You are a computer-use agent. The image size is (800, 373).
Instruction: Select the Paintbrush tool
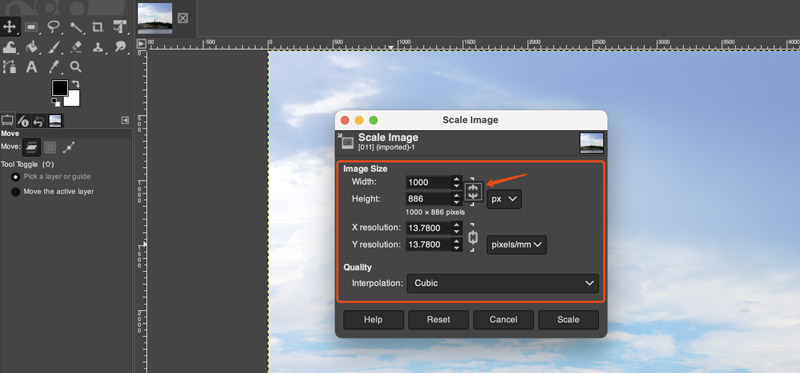(x=54, y=47)
